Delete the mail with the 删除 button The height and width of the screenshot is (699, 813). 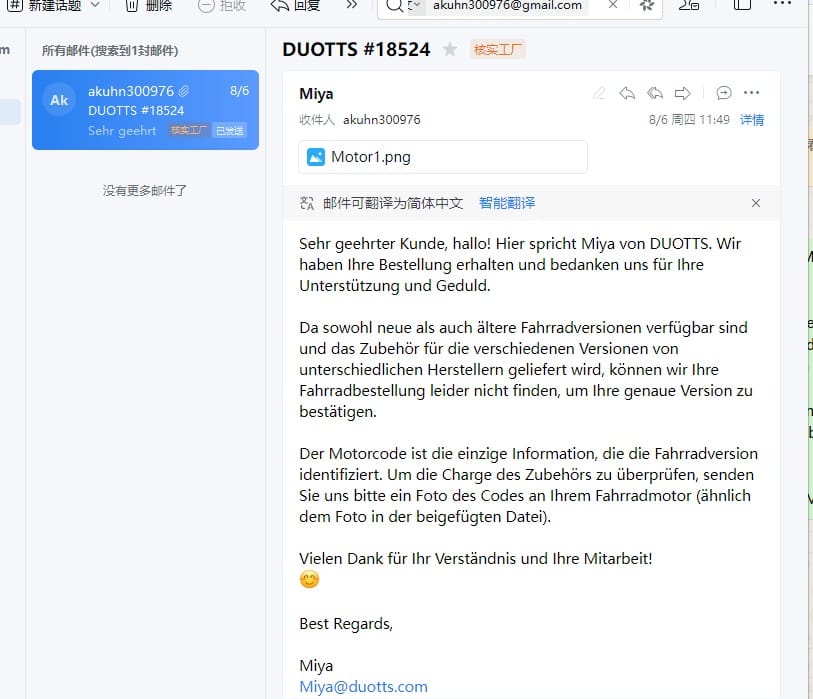tap(149, 6)
